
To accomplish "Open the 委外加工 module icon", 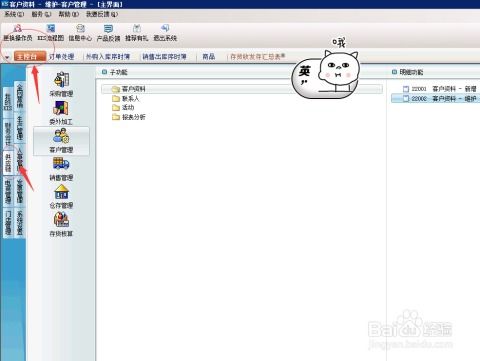I will point(61,109).
